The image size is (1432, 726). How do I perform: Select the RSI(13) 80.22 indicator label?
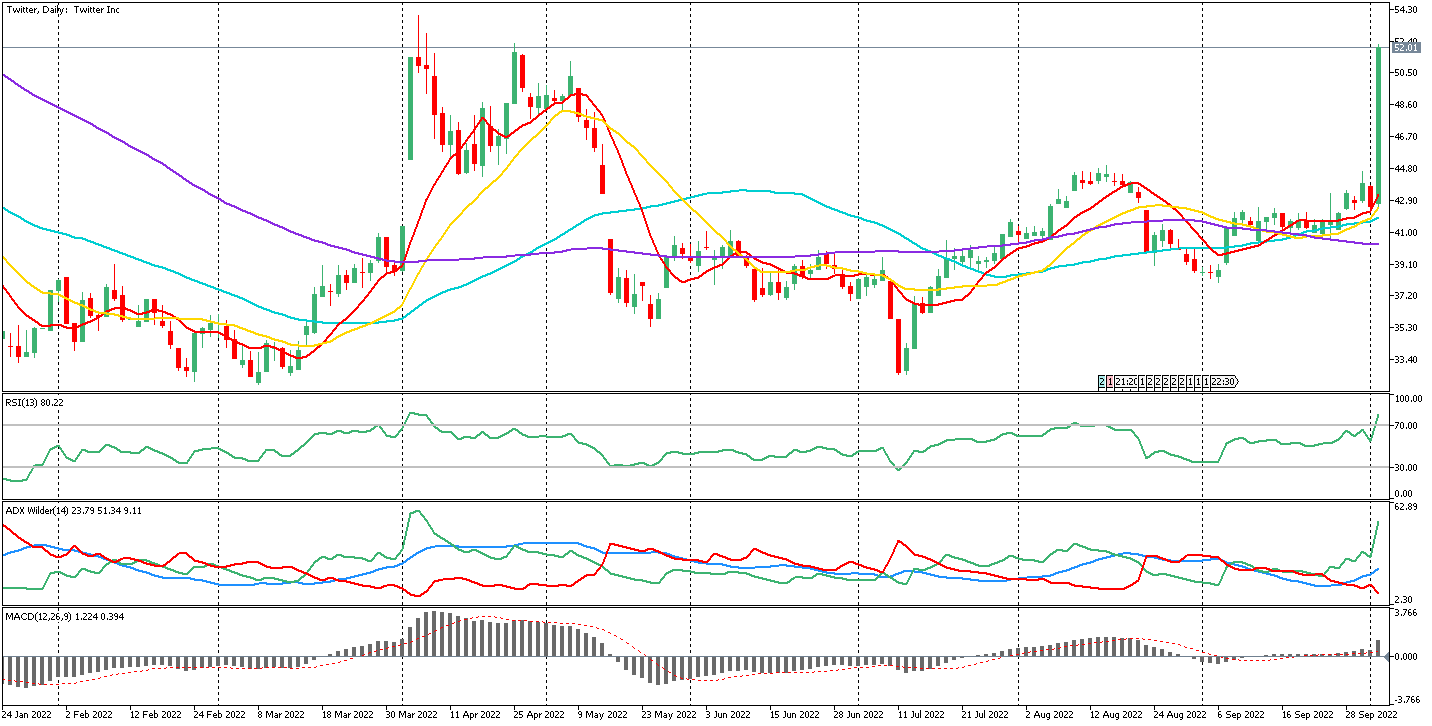pyautogui.click(x=32, y=402)
